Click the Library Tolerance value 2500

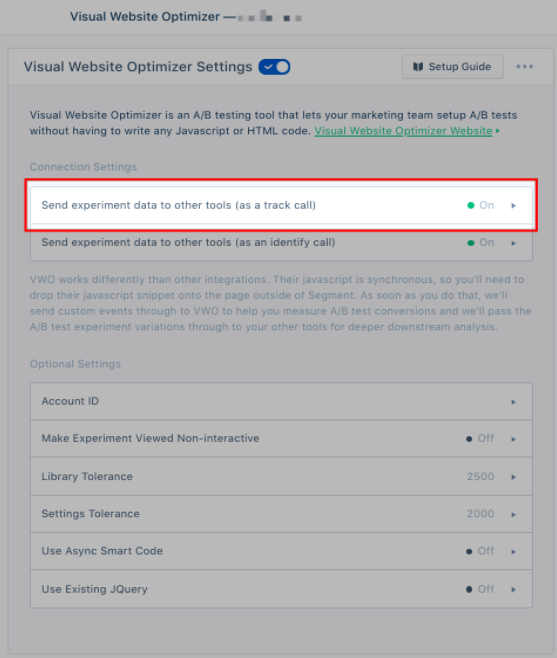pyautogui.click(x=480, y=476)
